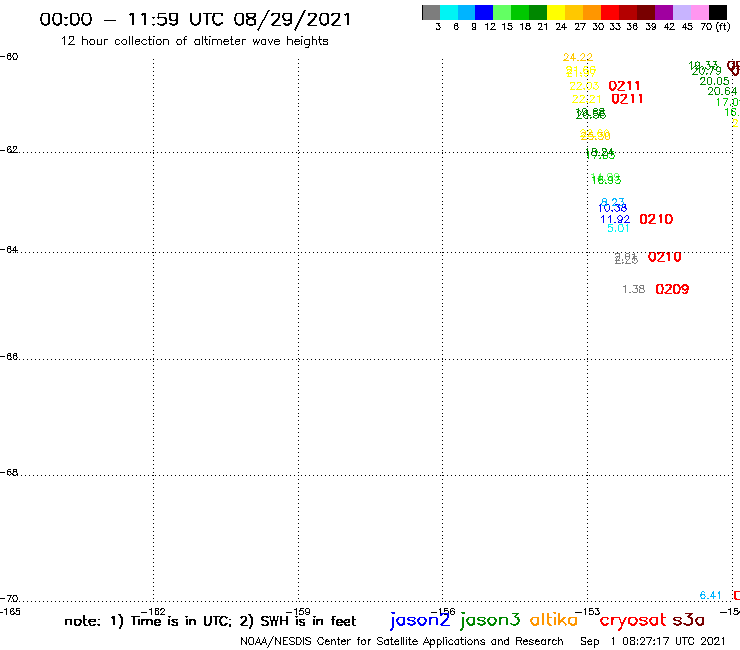Viewport: 740px width, 650px height.
Task: Select the 'jason3' satellite legend label
Action: point(490,620)
